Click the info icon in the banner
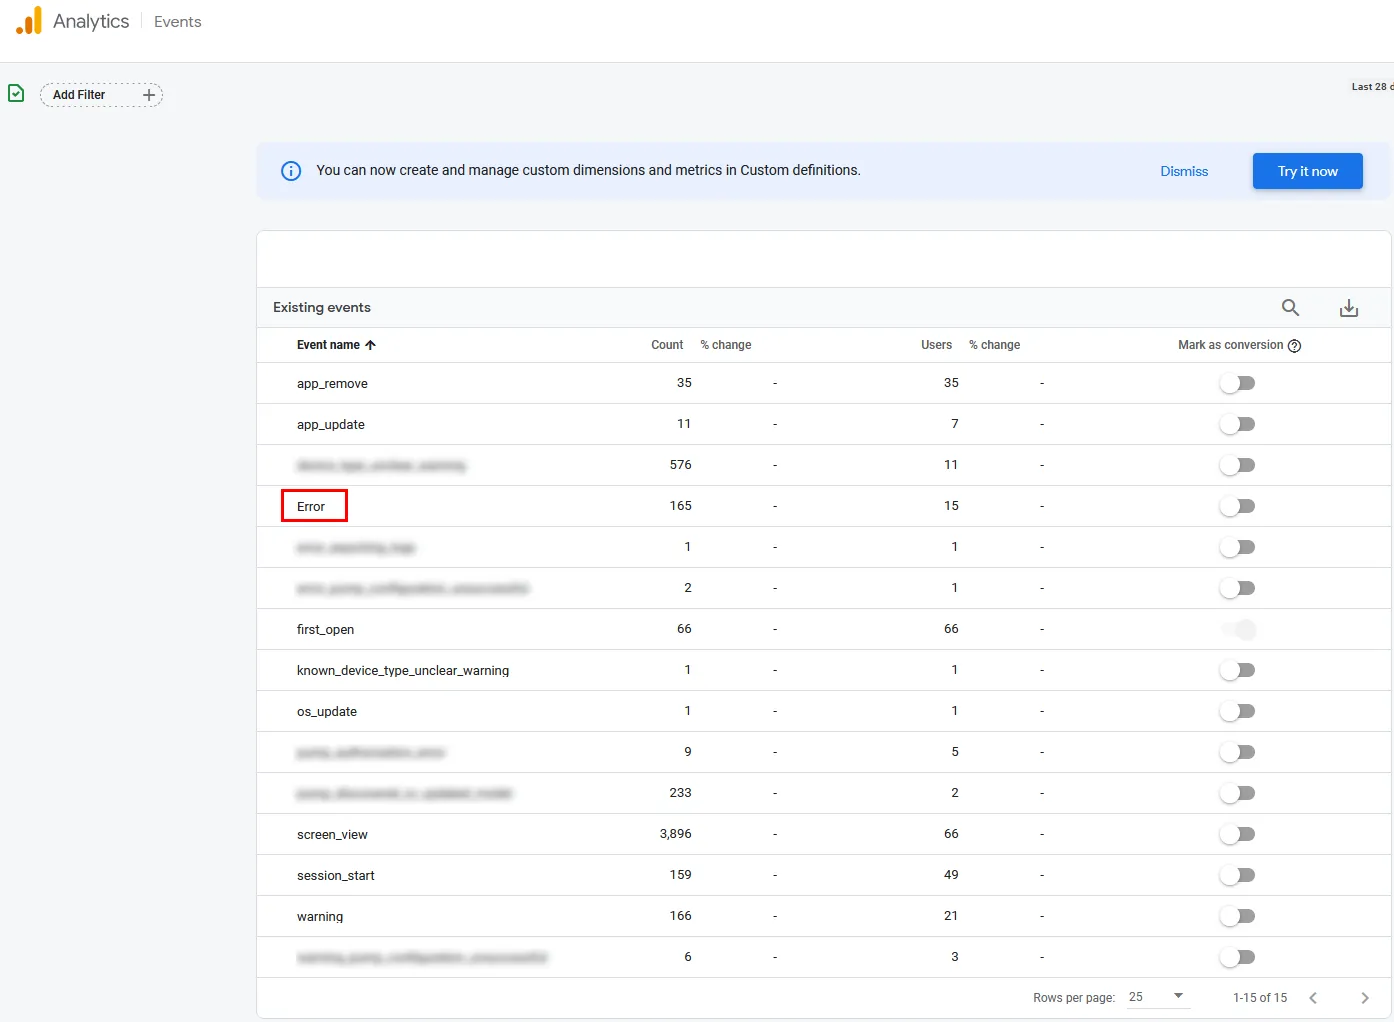This screenshot has width=1394, height=1022. click(x=291, y=171)
